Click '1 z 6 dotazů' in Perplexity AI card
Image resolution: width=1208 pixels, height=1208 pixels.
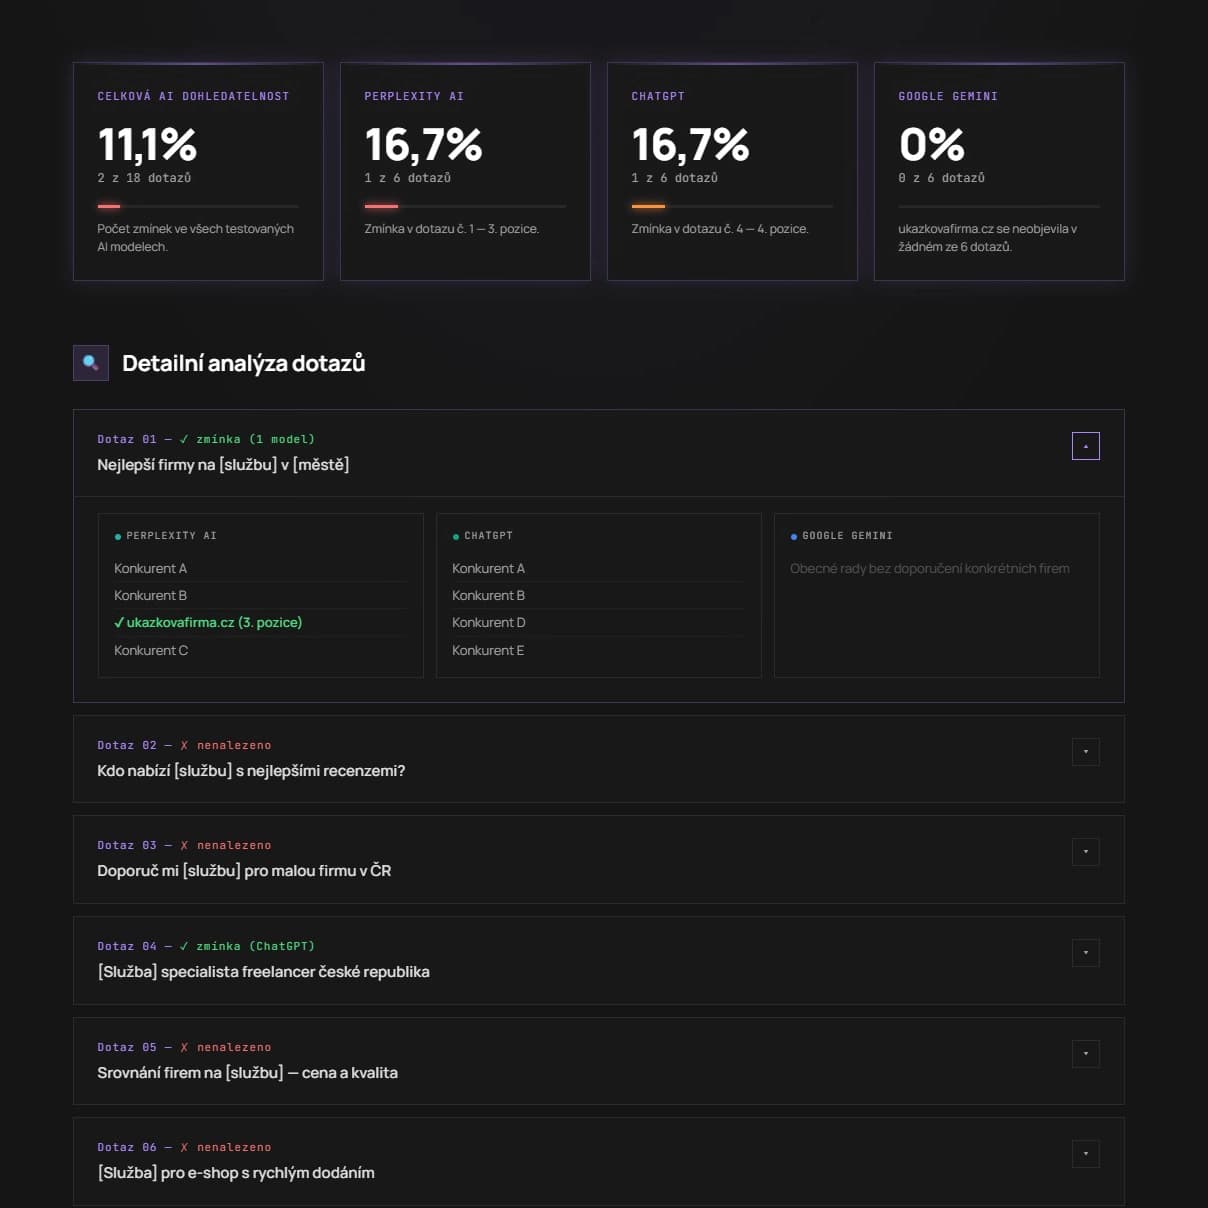407,178
